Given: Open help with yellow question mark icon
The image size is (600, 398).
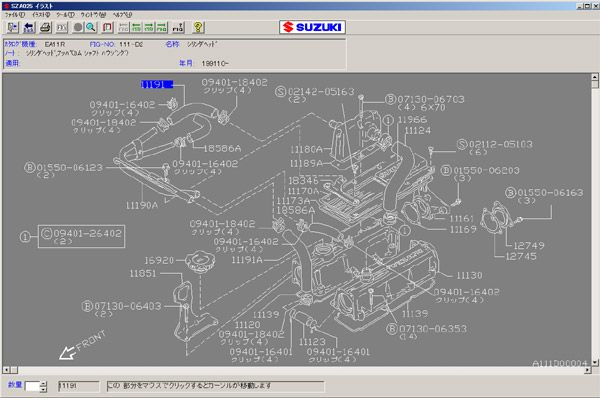Looking at the screenshot, I should (x=198, y=27).
